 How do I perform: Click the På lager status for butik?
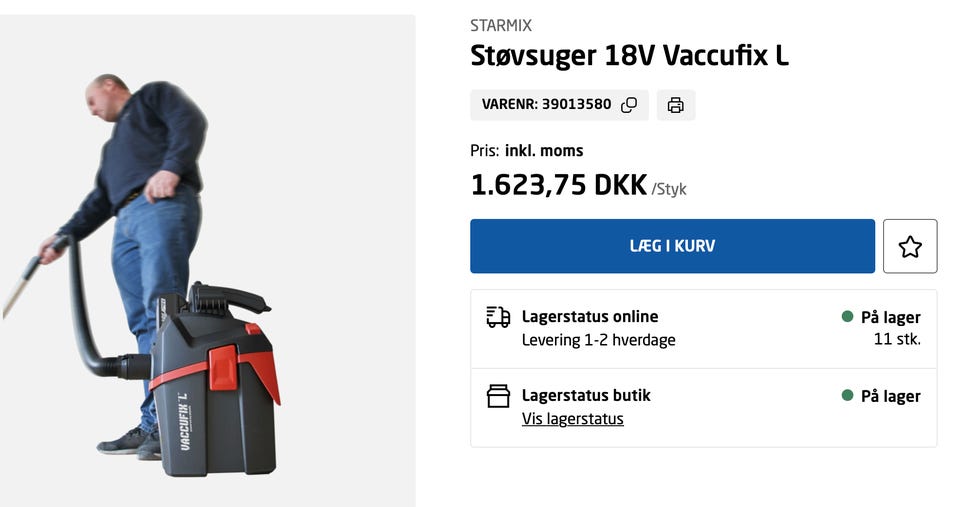tap(890, 396)
